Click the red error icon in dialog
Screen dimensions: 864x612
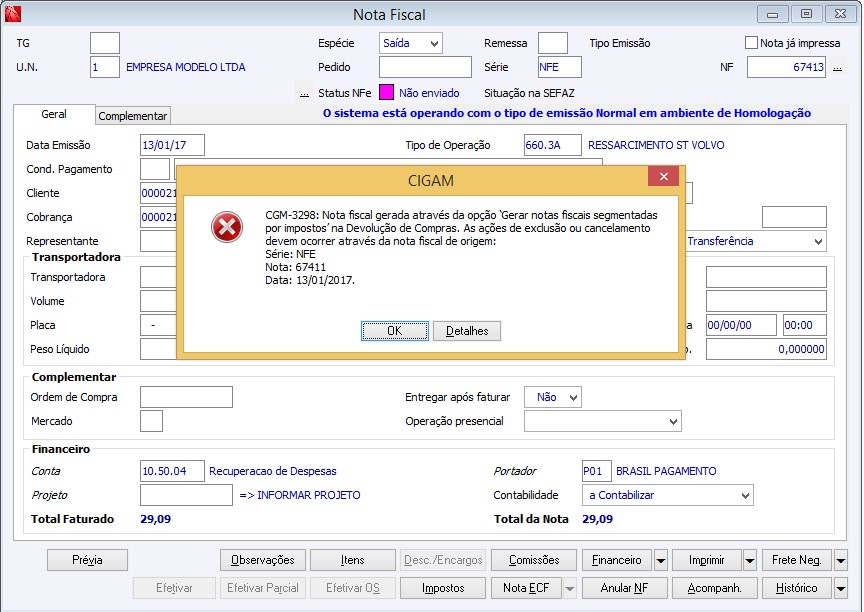pos(227,226)
